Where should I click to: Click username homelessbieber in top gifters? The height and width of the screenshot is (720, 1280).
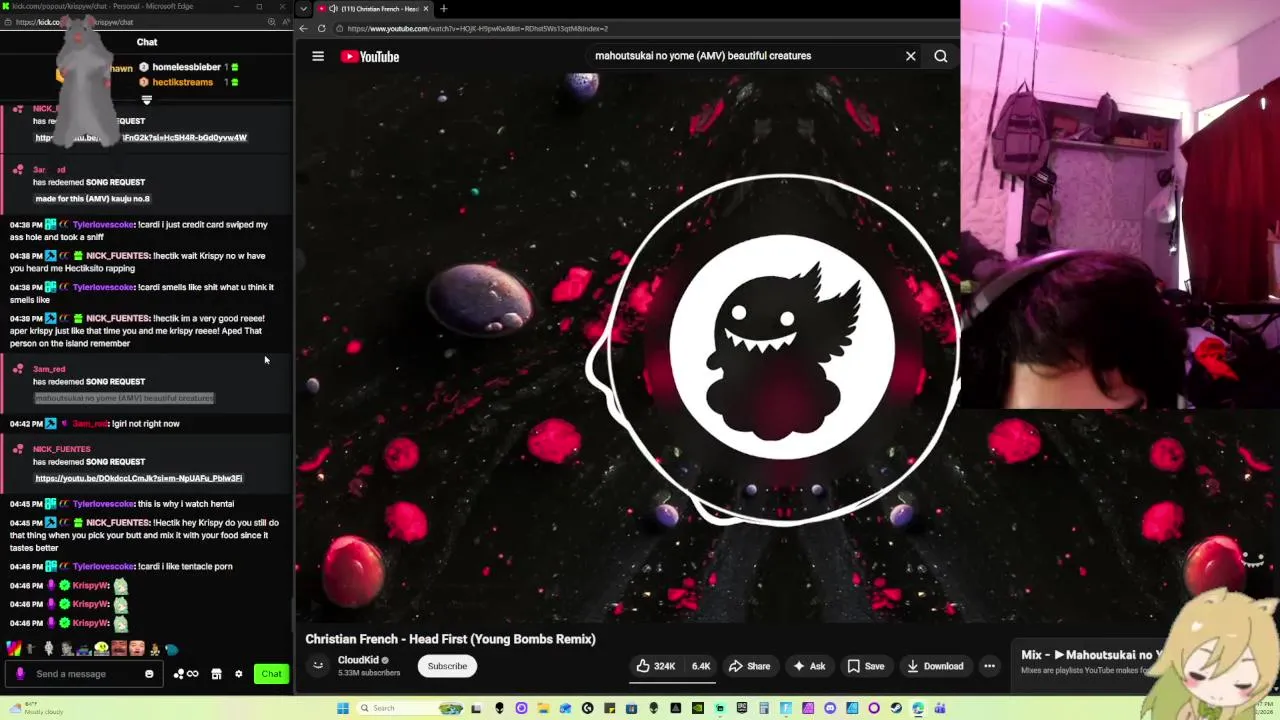(186, 67)
